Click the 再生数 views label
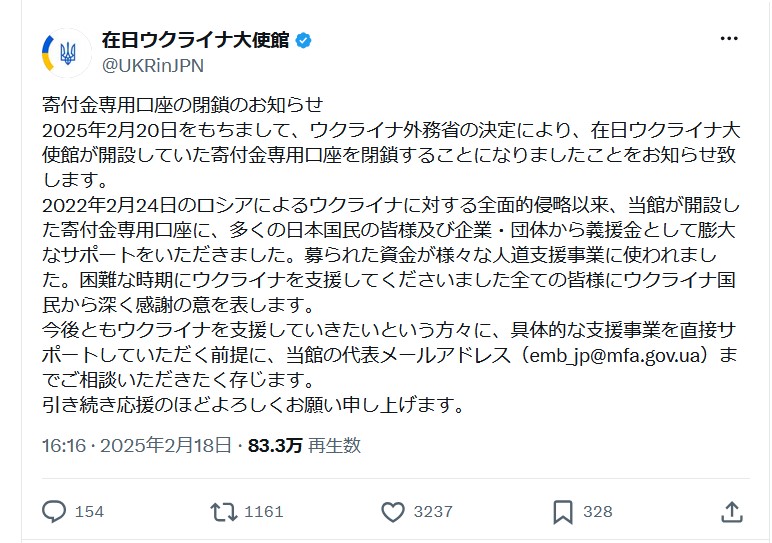This screenshot has height=543, width=772. click(334, 446)
